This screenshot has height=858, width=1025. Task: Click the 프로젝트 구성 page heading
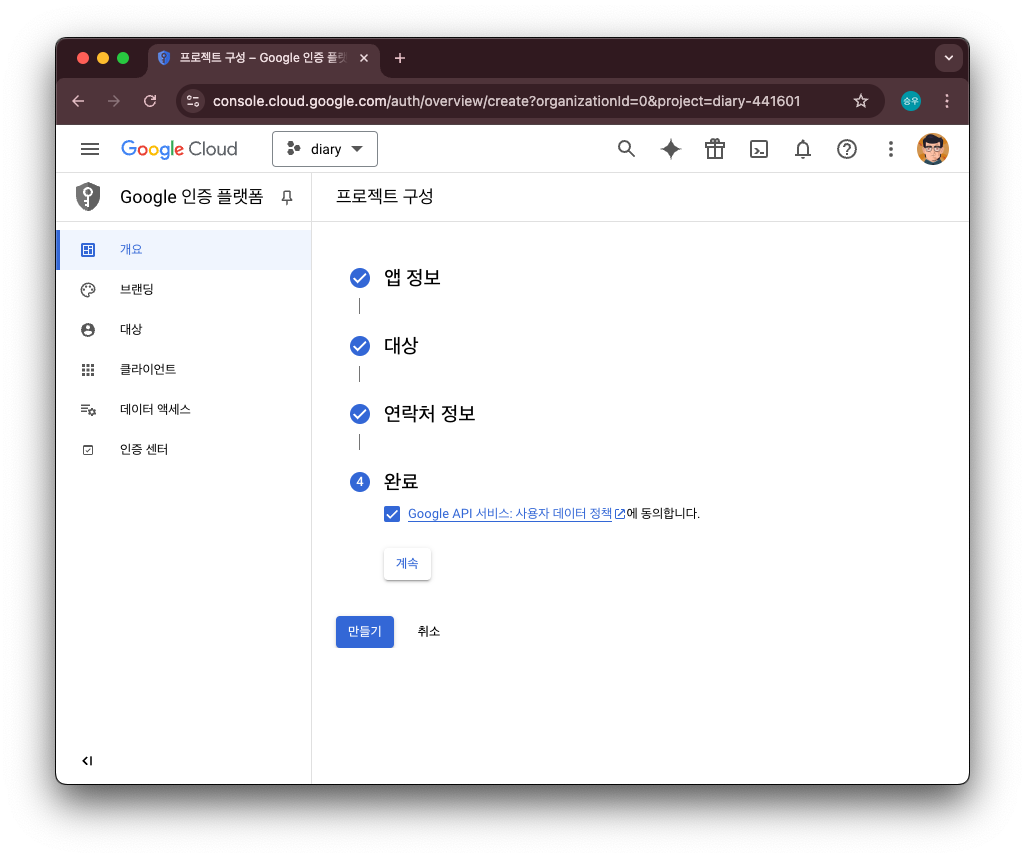[x=384, y=197]
